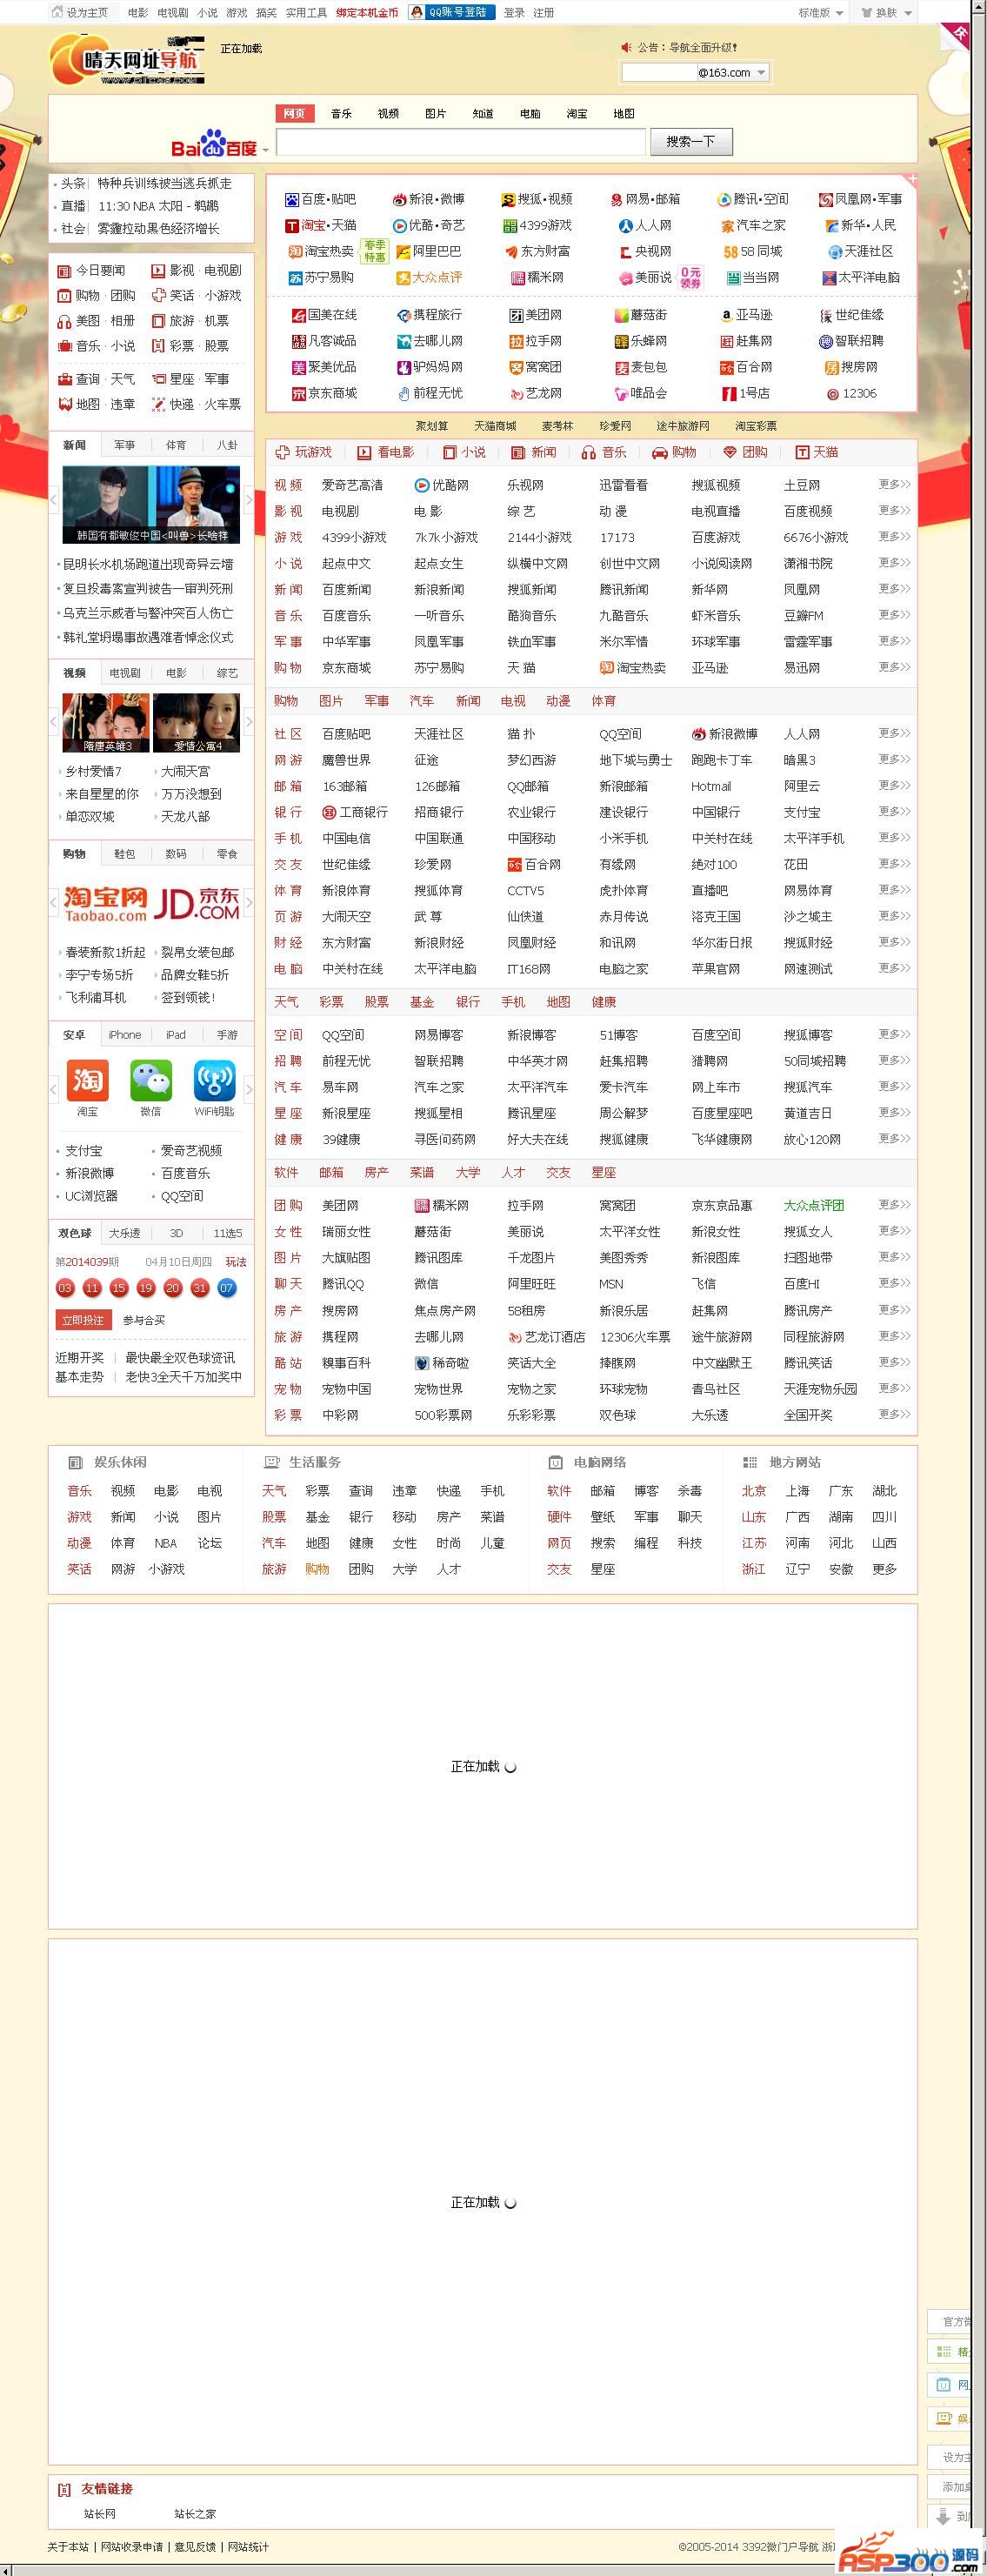Image resolution: width=987 pixels, height=2576 pixels.
Task: Open the 换肤 skin dropdown
Action: (x=886, y=13)
